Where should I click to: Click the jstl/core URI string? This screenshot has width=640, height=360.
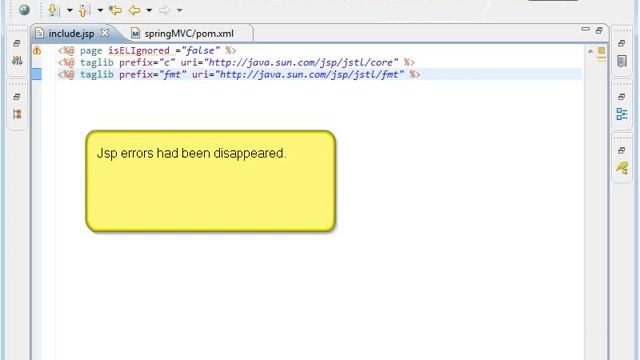pyautogui.click(x=301, y=62)
